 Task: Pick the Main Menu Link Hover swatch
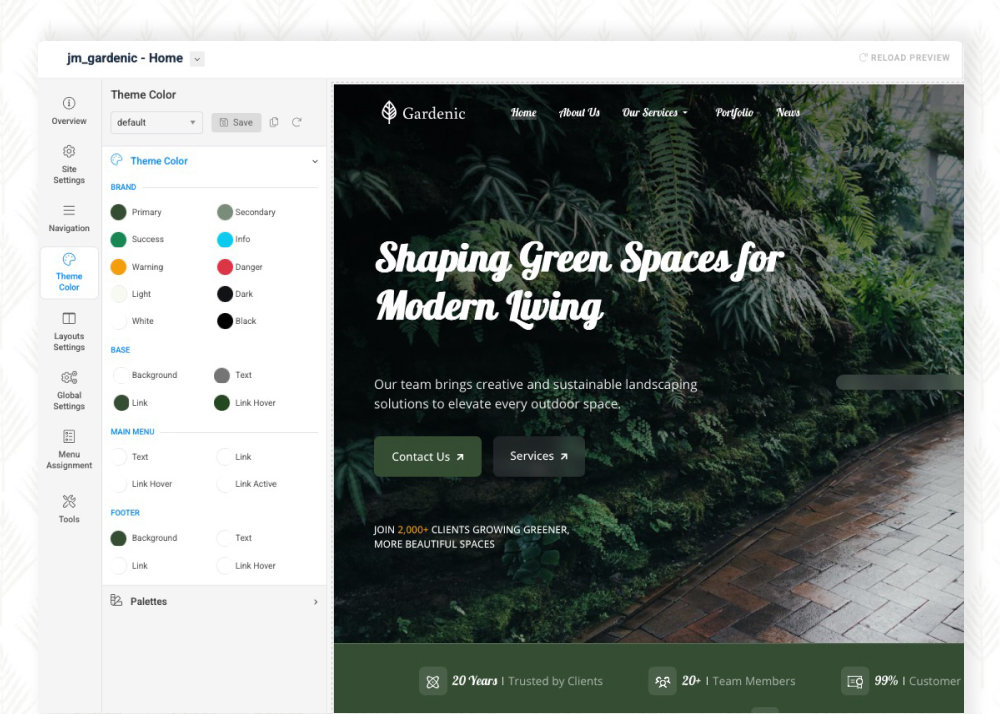tap(119, 484)
